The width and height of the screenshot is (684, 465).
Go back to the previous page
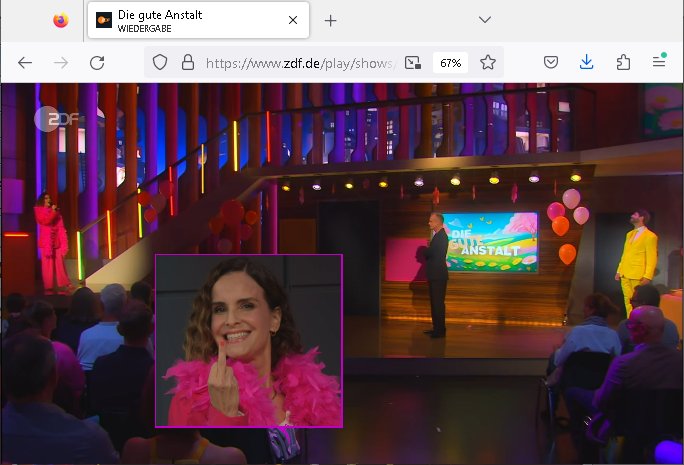coord(25,62)
